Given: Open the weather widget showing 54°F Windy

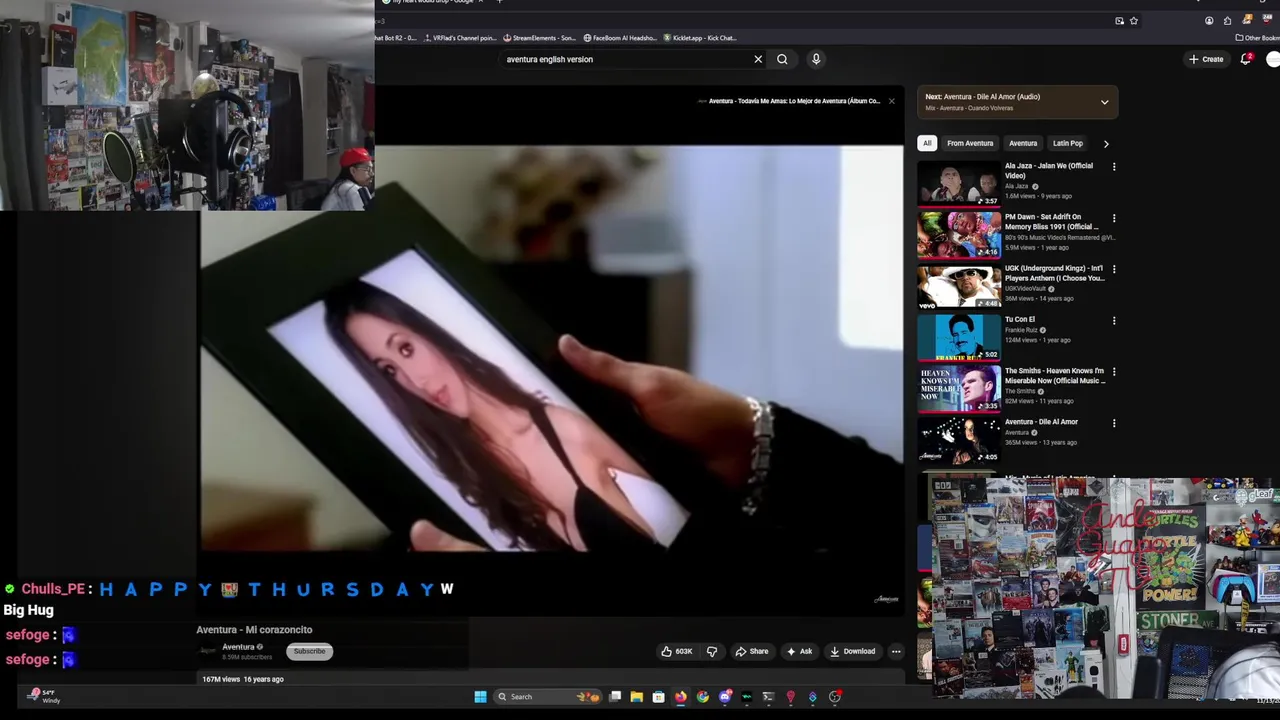Looking at the screenshot, I should pyautogui.click(x=45, y=696).
